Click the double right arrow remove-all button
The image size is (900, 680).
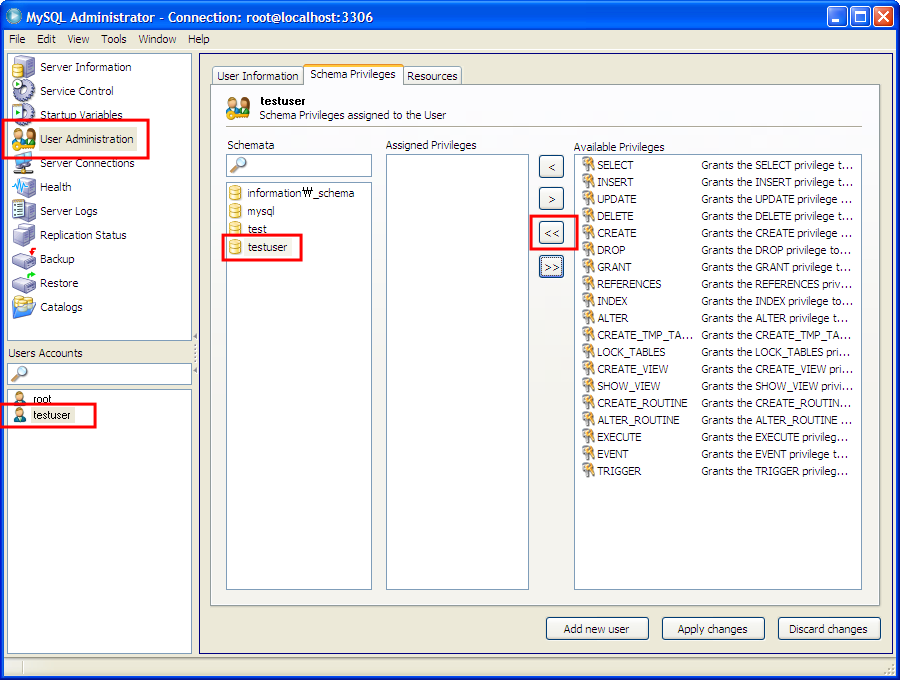[x=552, y=267]
